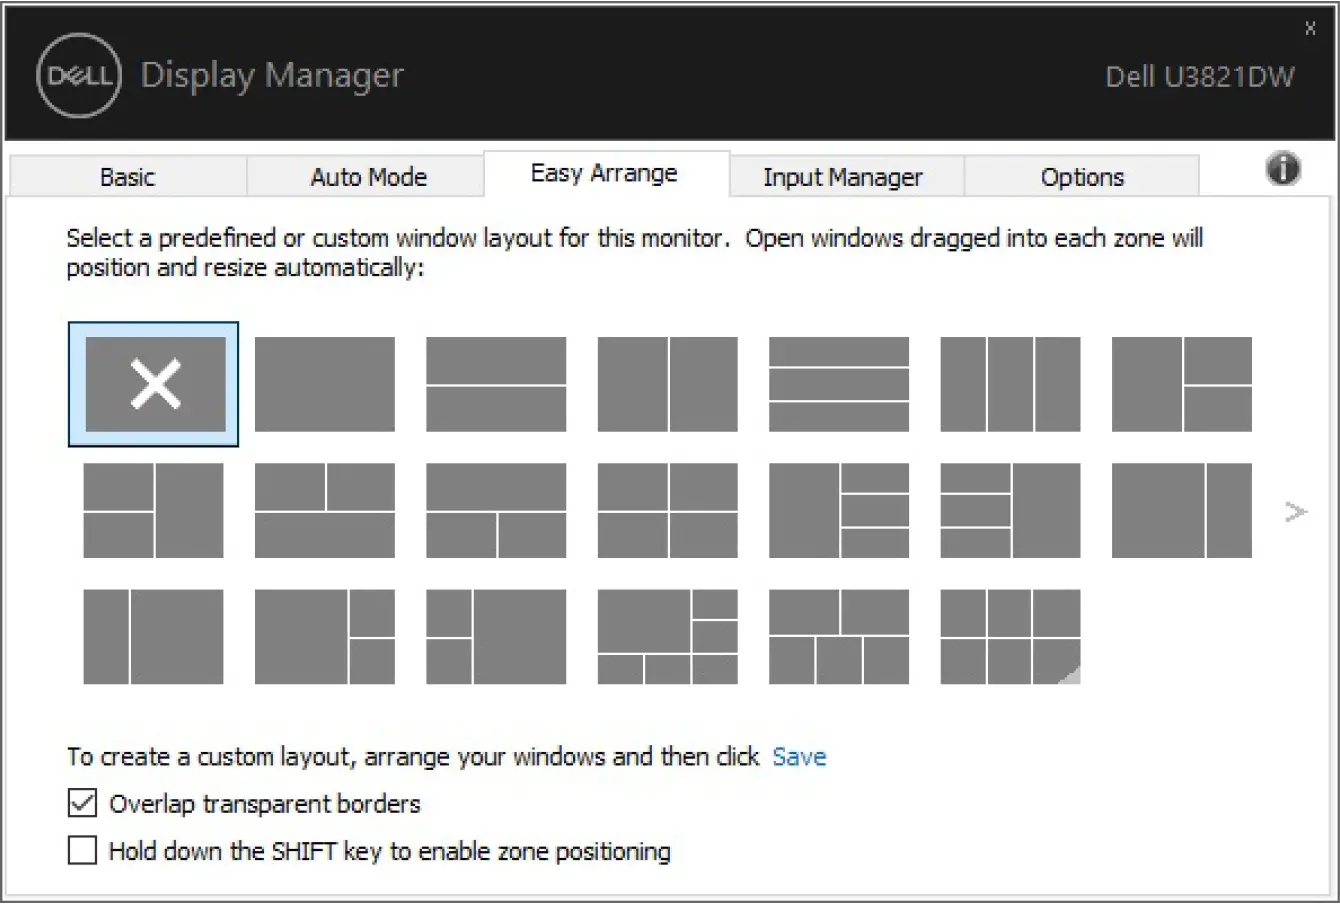Show next page of layouts arrow
1340x904 pixels.
click(1296, 512)
